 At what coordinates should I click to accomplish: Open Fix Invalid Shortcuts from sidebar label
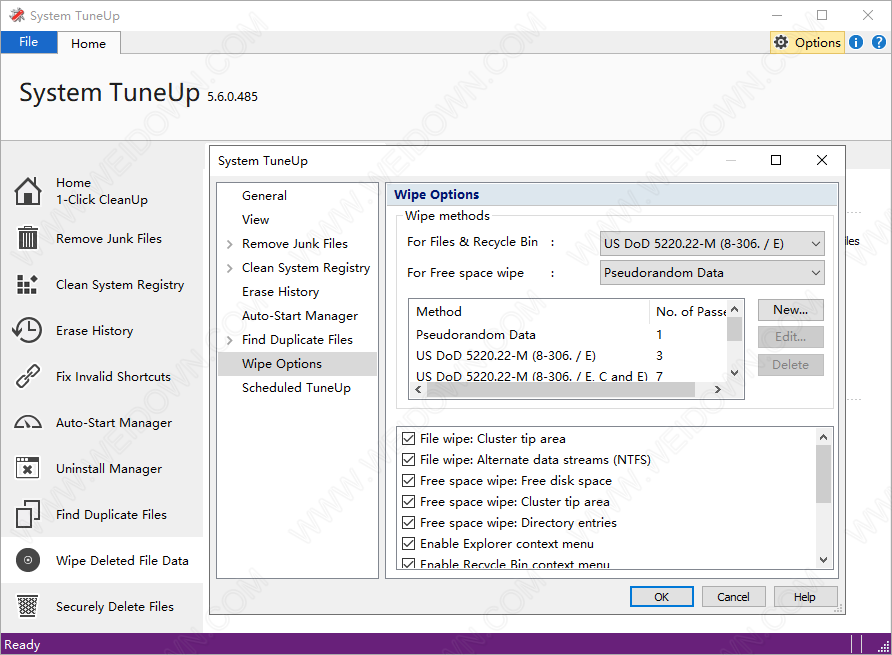click(x=113, y=377)
